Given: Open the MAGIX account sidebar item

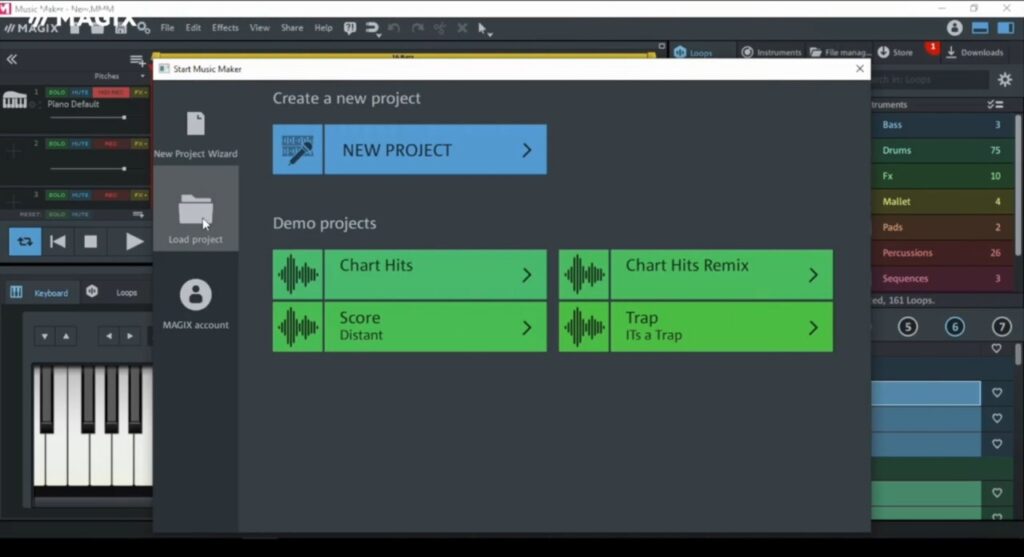Looking at the screenshot, I should coord(195,304).
